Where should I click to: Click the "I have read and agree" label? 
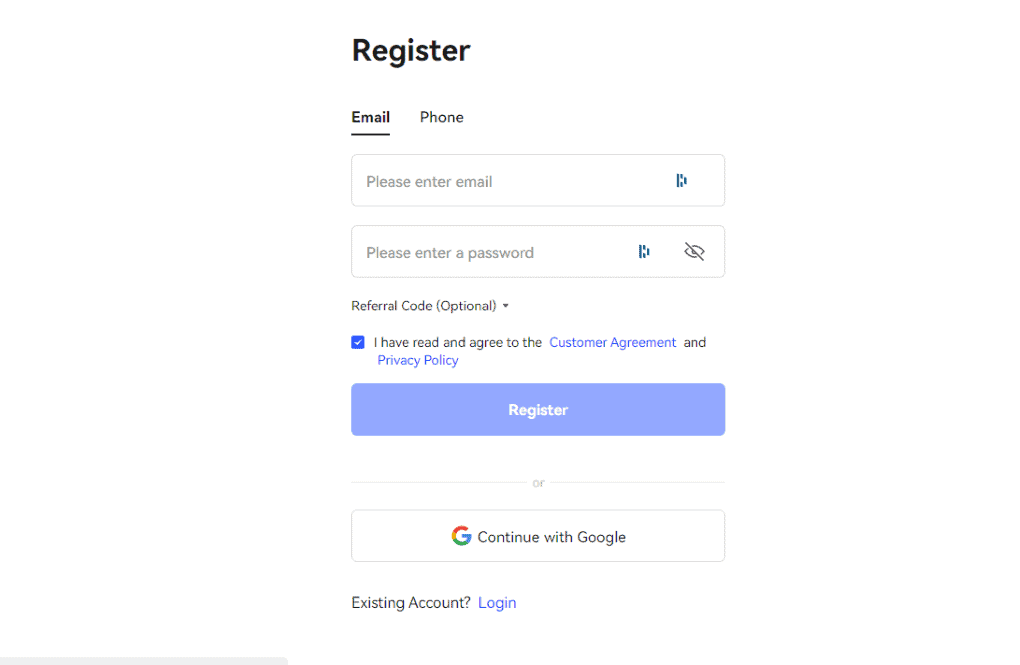(458, 342)
